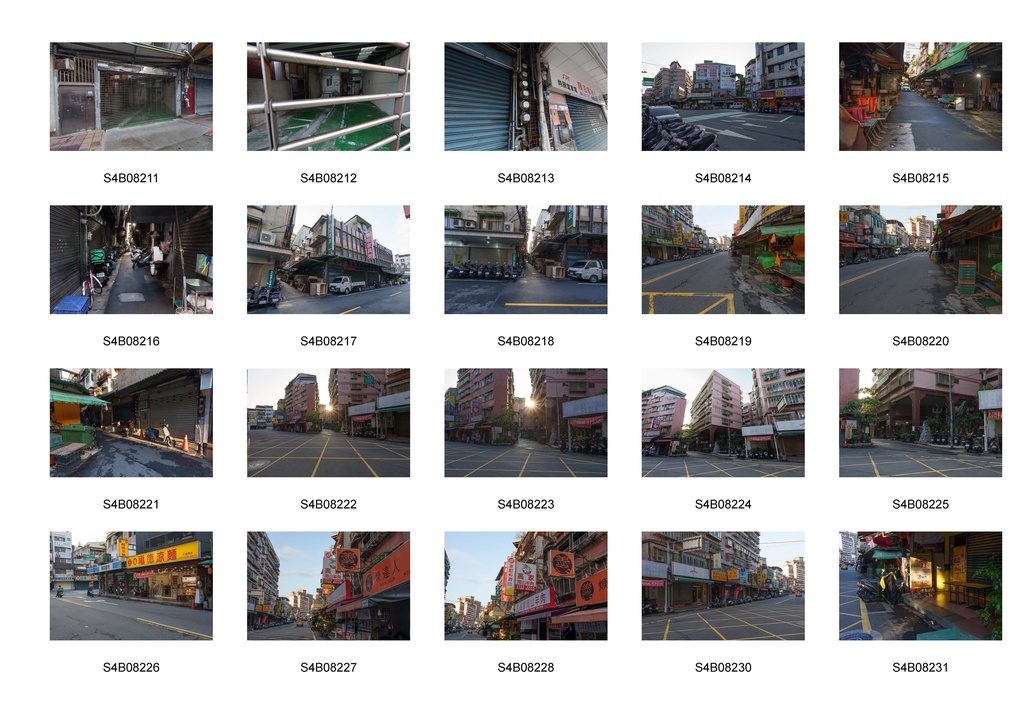Select the caption text S4B08221
Screen dimensions: 1024x724
coord(131,504)
